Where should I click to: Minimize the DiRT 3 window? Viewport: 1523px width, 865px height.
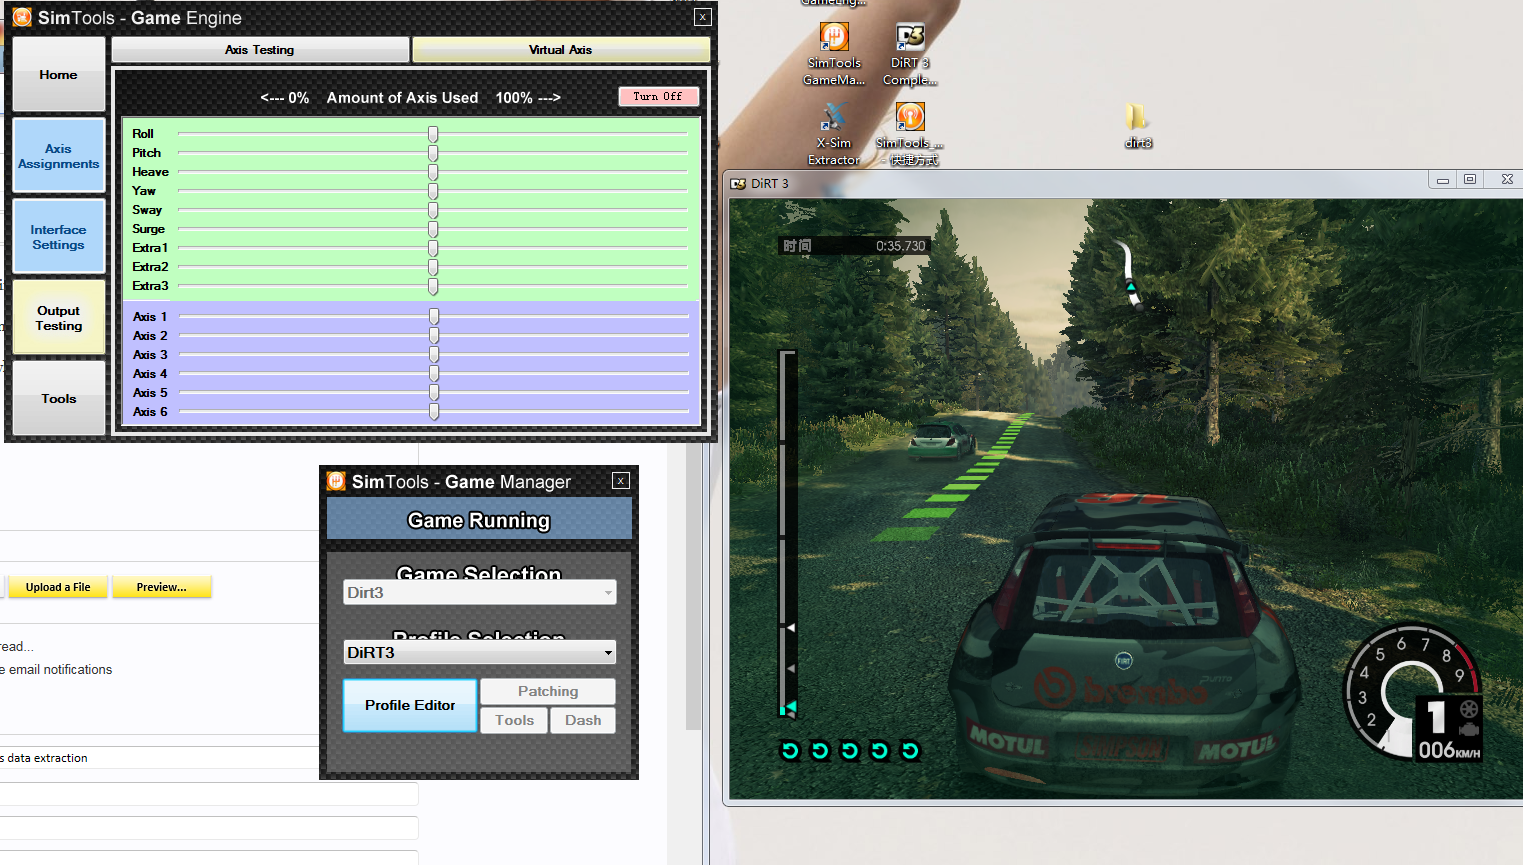1443,180
